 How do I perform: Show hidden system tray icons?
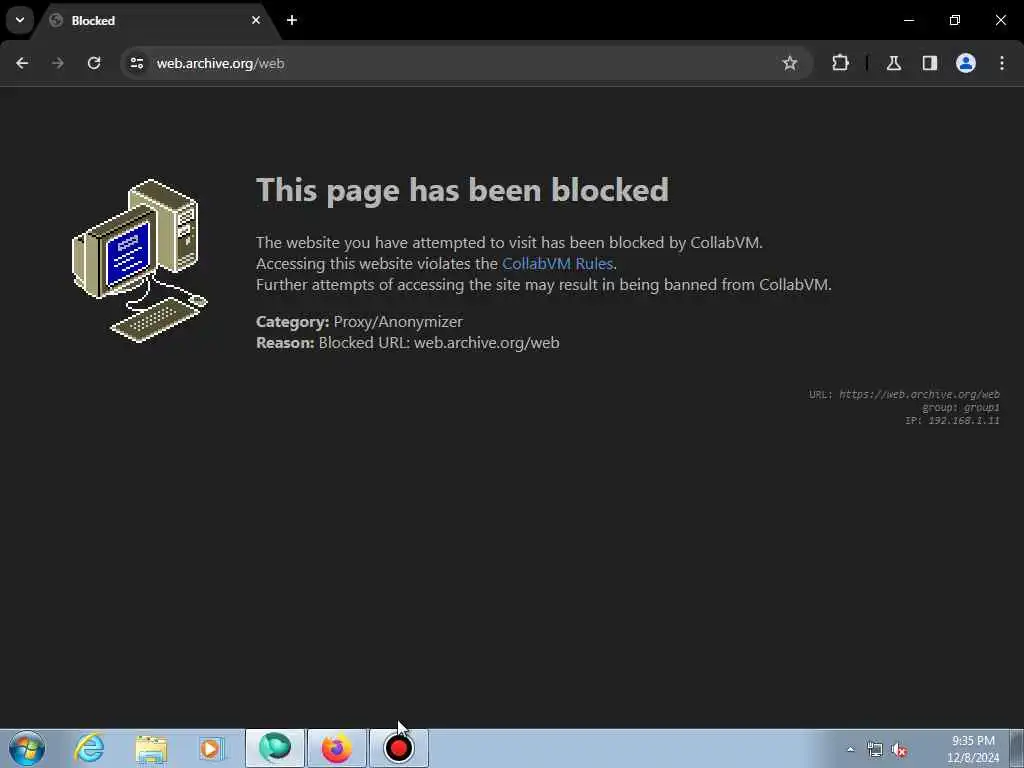[850, 750]
